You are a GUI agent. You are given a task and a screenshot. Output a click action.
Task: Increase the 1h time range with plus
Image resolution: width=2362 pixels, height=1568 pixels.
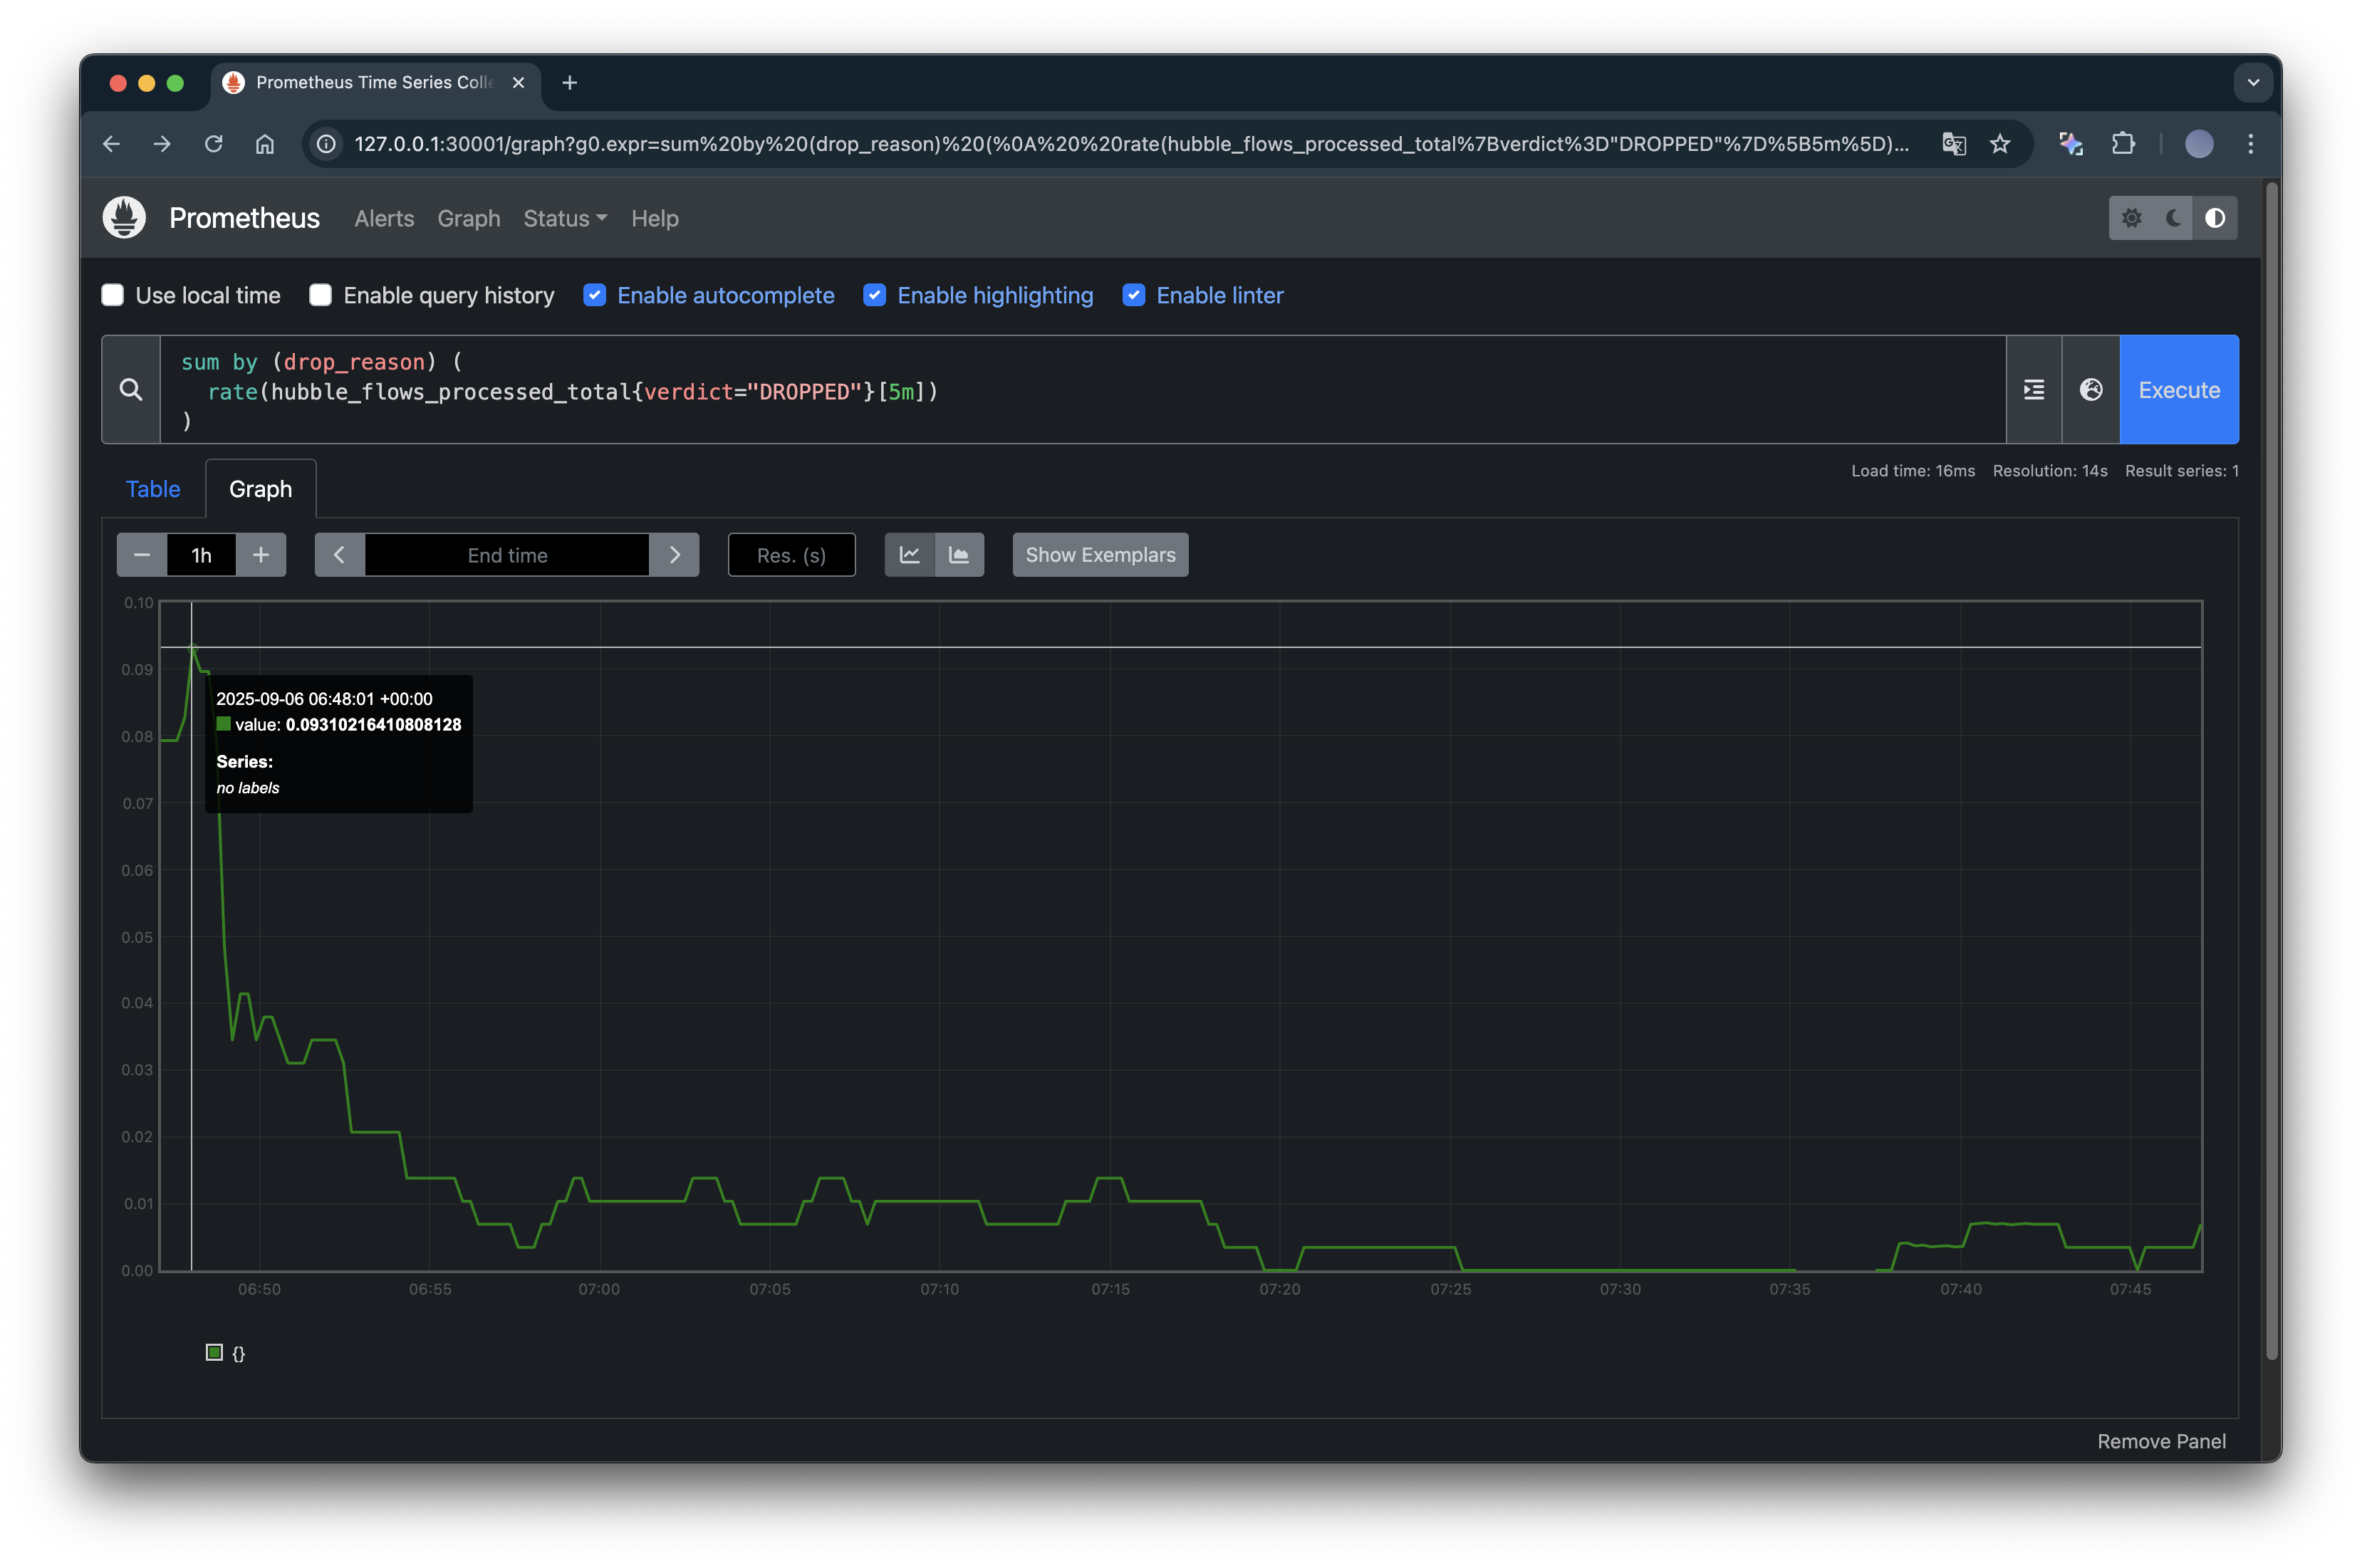pos(261,555)
